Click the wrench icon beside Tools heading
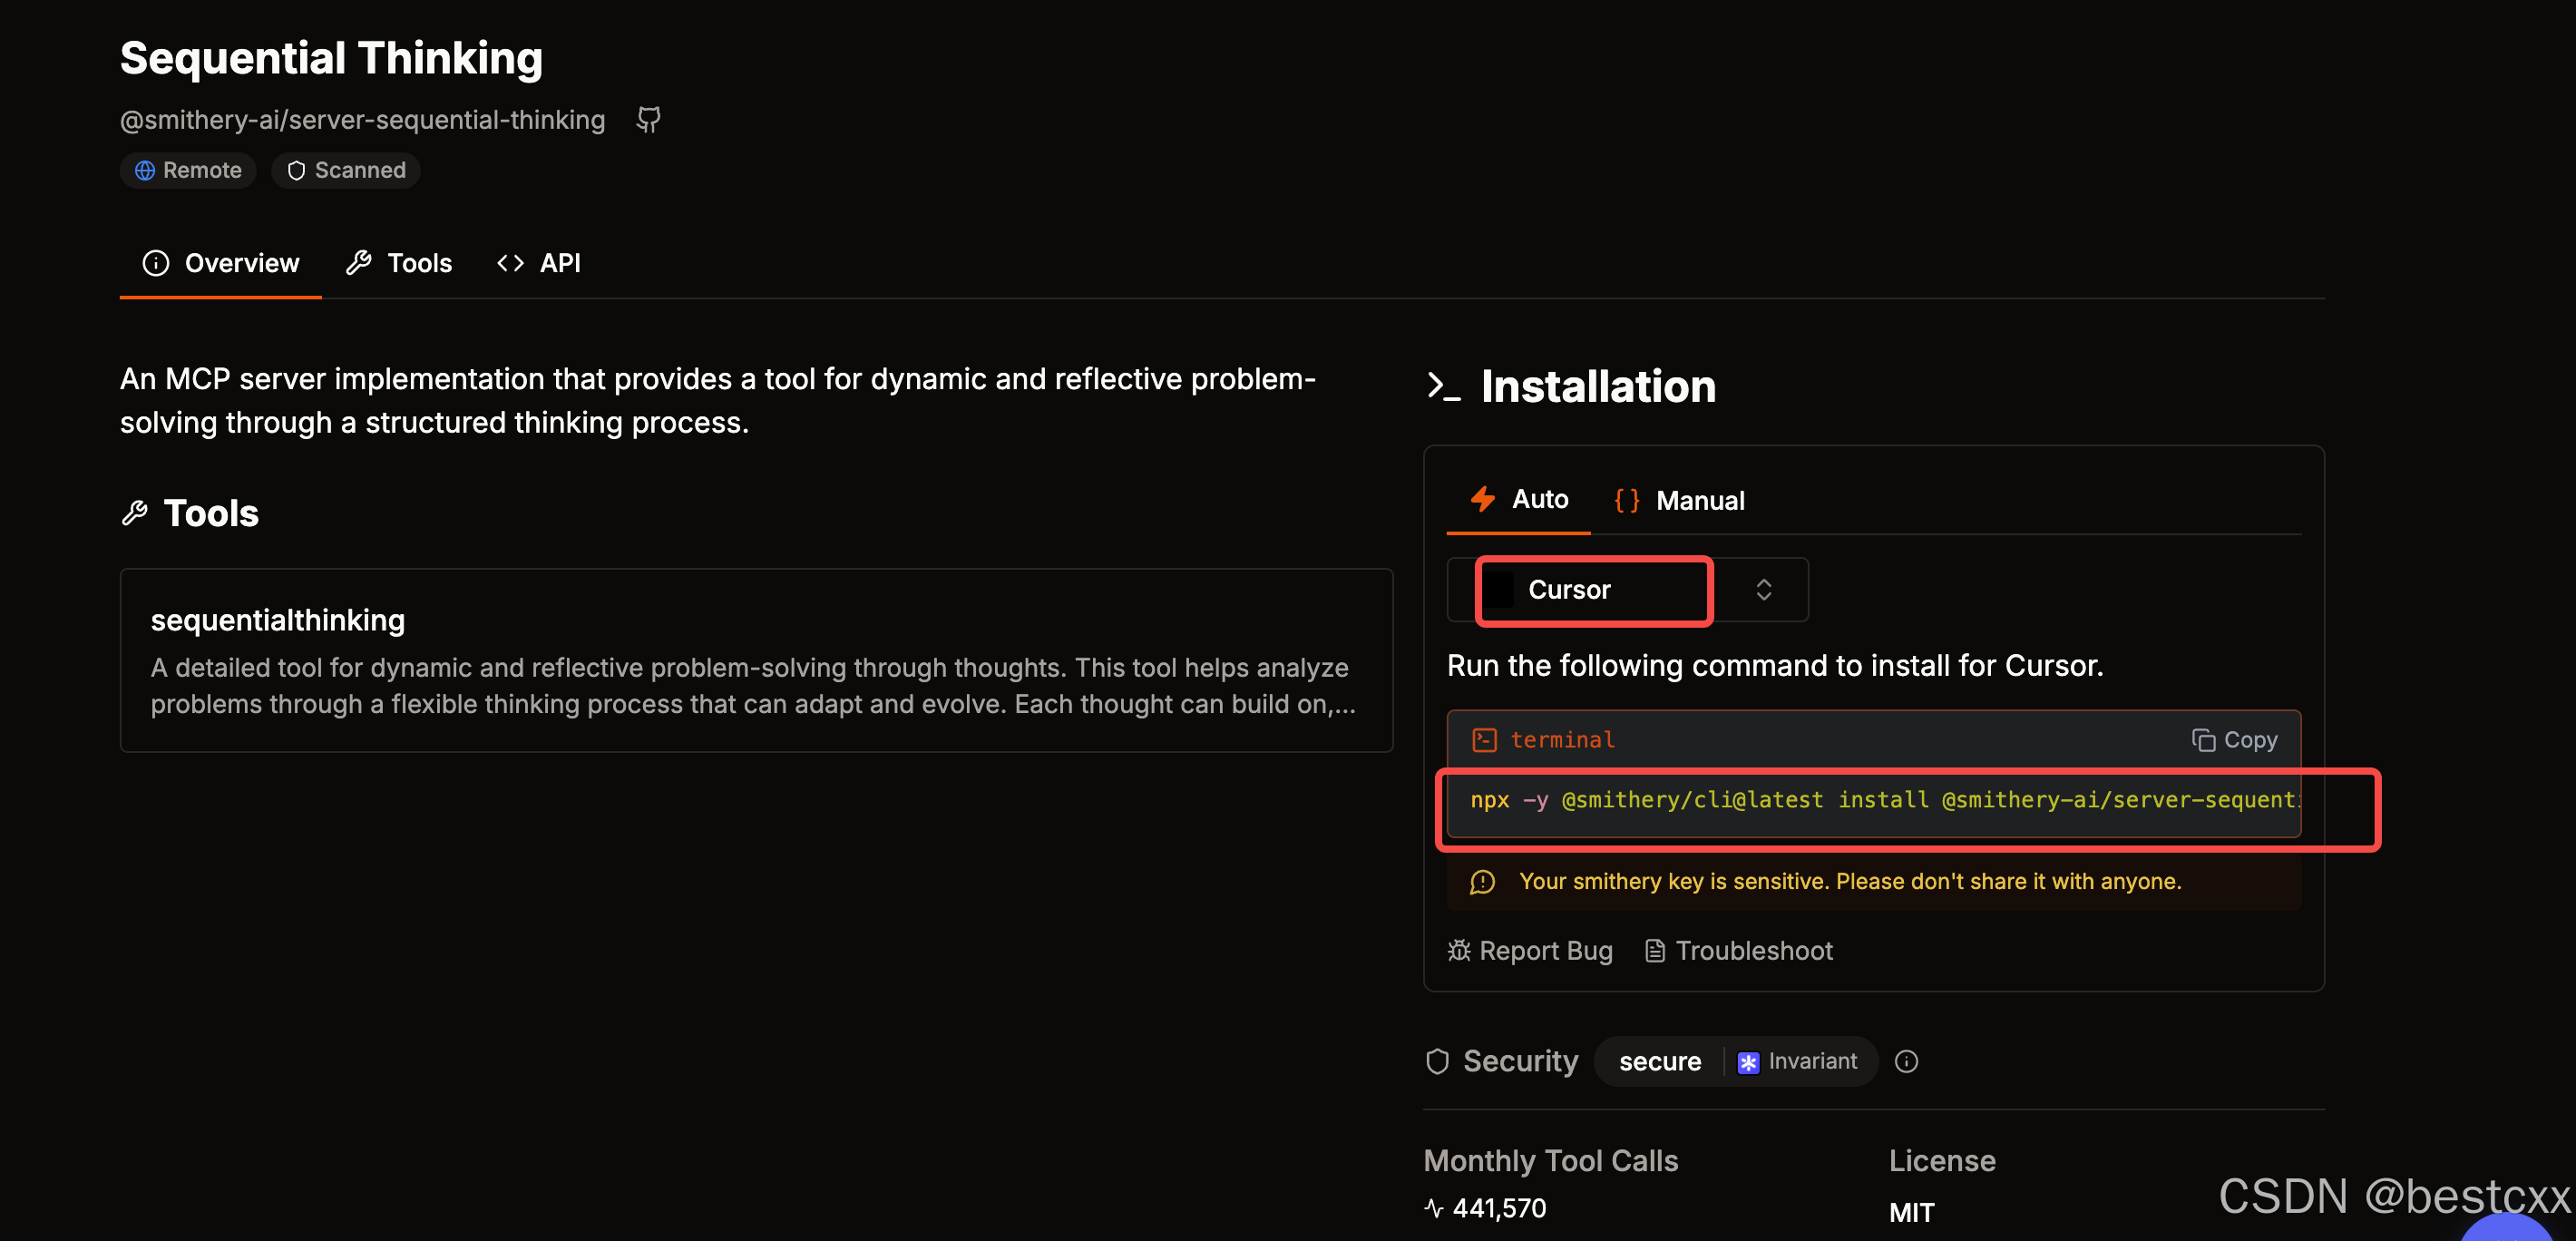This screenshot has height=1241, width=2576. tap(135, 513)
